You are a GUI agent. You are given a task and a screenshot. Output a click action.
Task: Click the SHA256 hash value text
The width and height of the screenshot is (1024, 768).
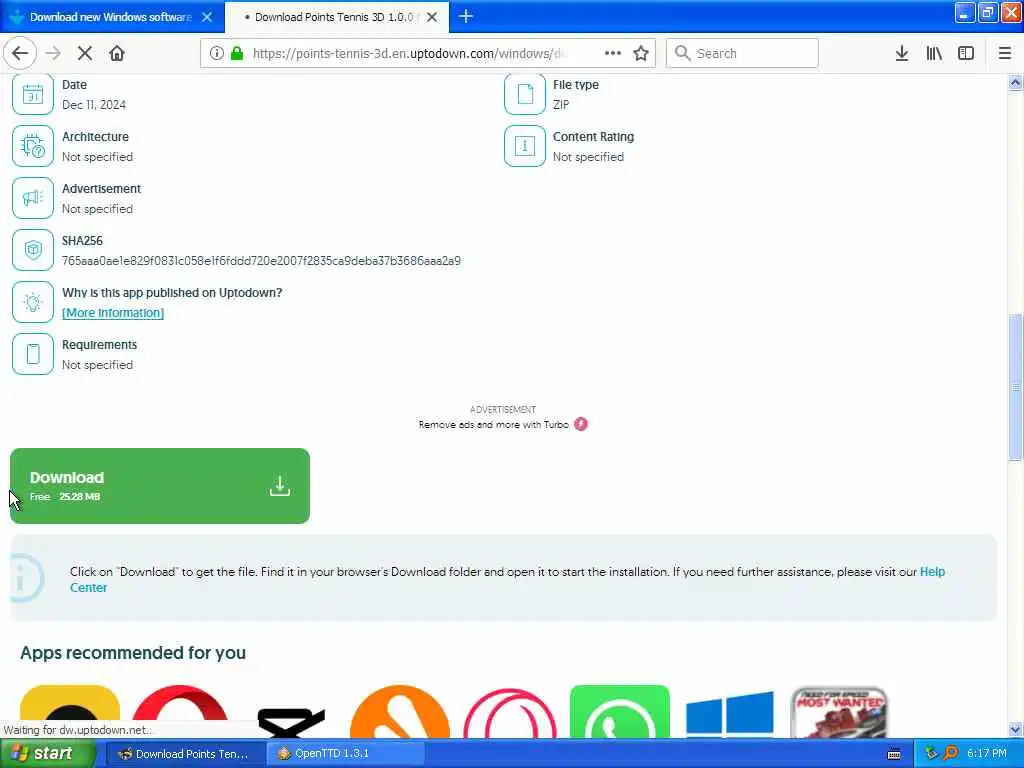tap(261, 261)
